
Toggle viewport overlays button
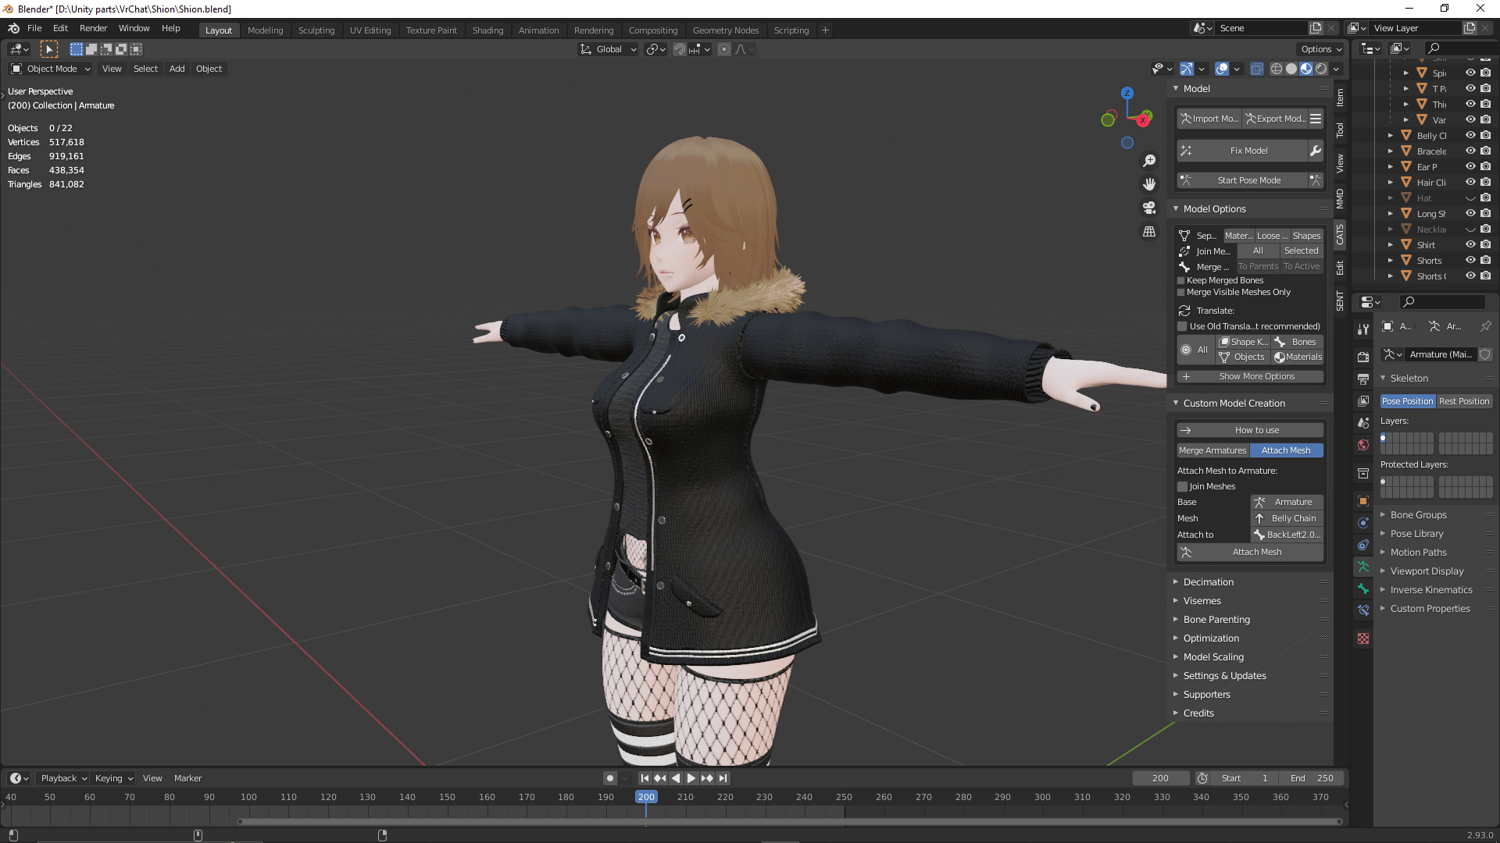pos(1221,69)
